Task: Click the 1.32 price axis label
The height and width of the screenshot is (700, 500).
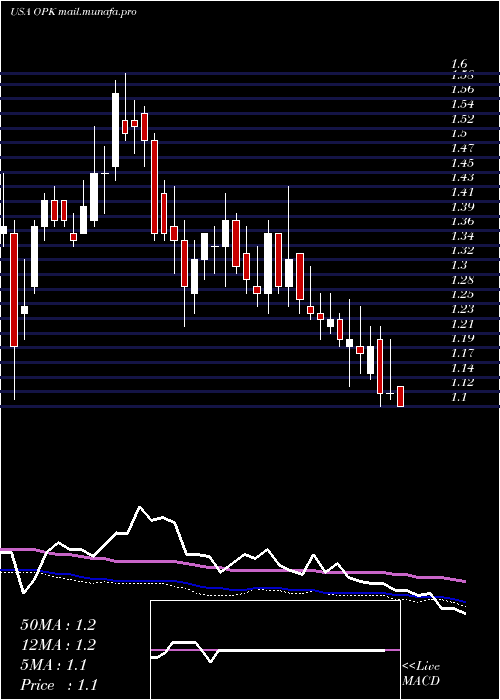Action: pos(462,250)
